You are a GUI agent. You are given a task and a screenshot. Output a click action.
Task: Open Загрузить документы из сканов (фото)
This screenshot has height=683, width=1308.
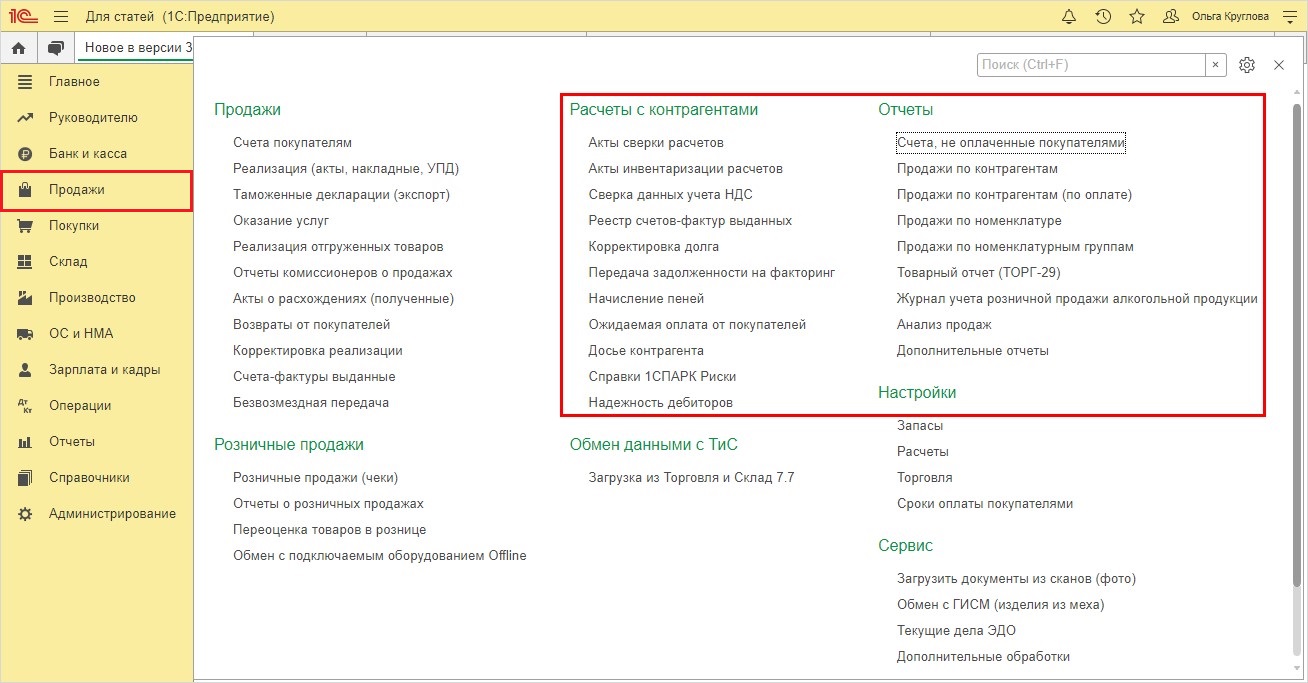click(1016, 579)
